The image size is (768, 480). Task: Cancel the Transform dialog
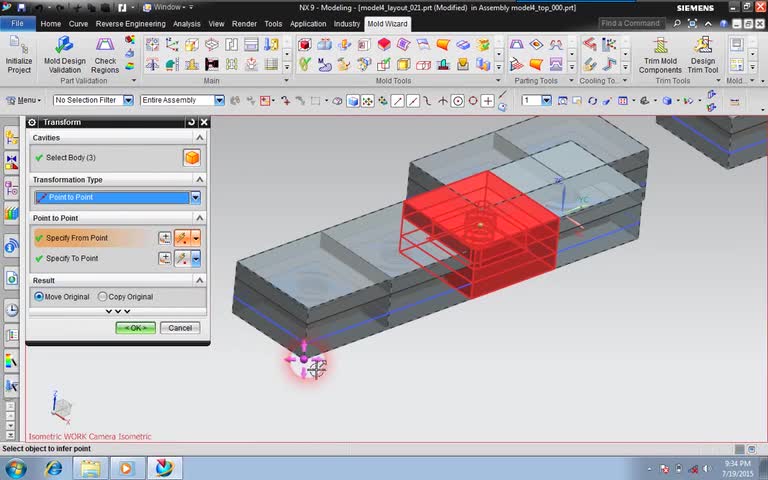[180, 328]
